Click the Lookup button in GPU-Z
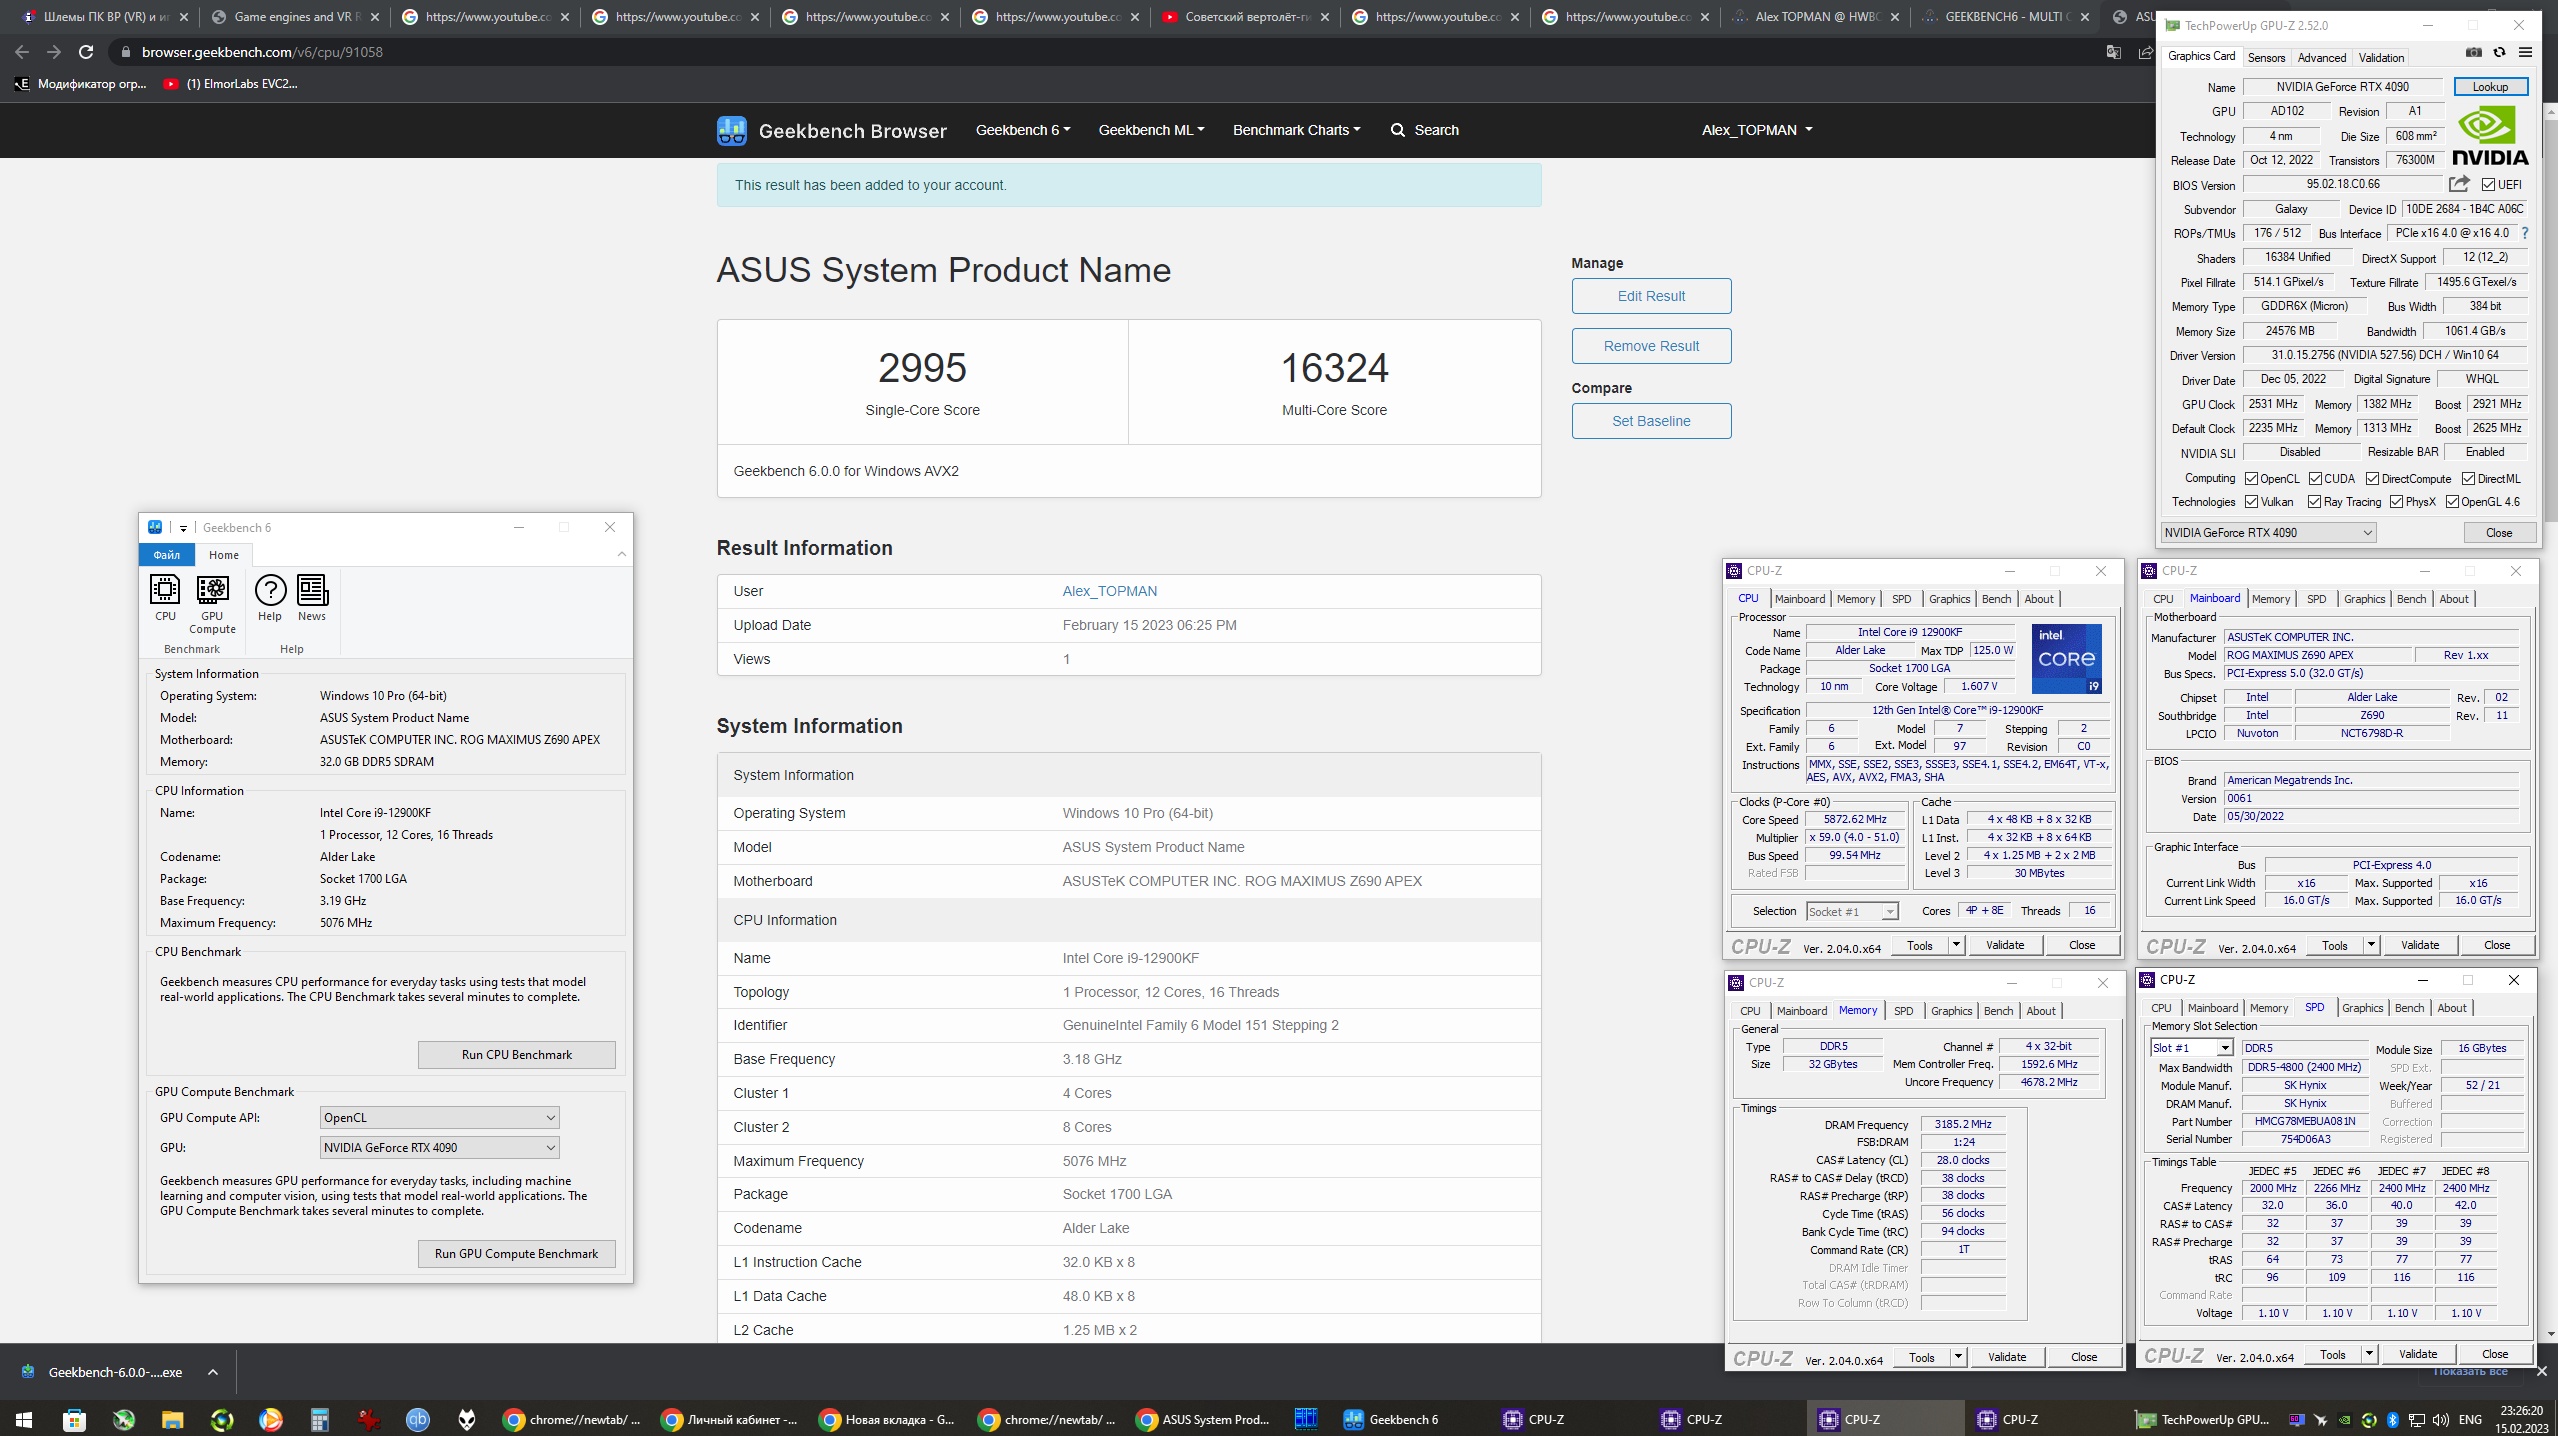The height and width of the screenshot is (1436, 2558). tap(2490, 87)
